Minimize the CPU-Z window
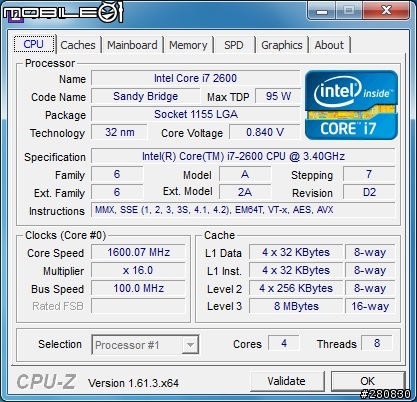Screen dimensions: 417x402 [x=322, y=11]
